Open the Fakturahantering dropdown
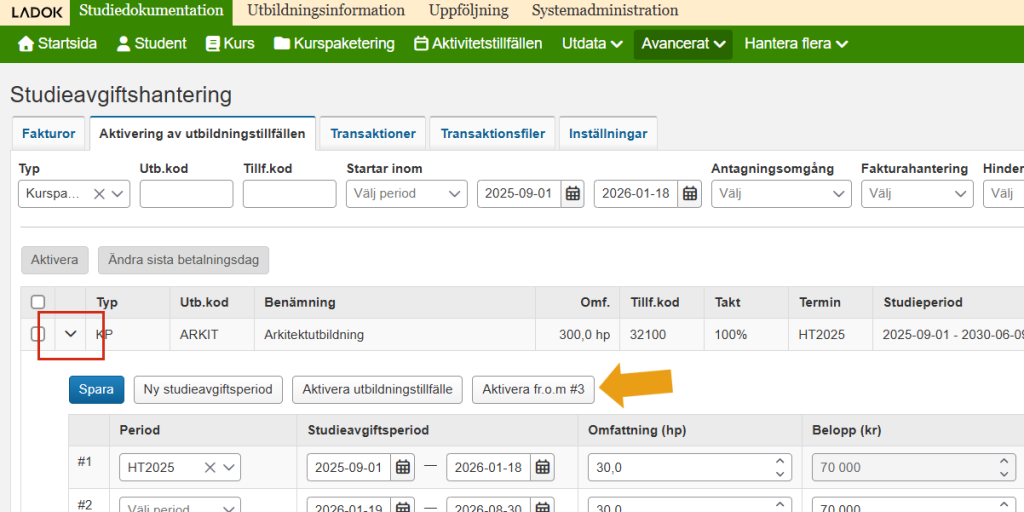Screen dimensions: 1024x512 coord(917,194)
